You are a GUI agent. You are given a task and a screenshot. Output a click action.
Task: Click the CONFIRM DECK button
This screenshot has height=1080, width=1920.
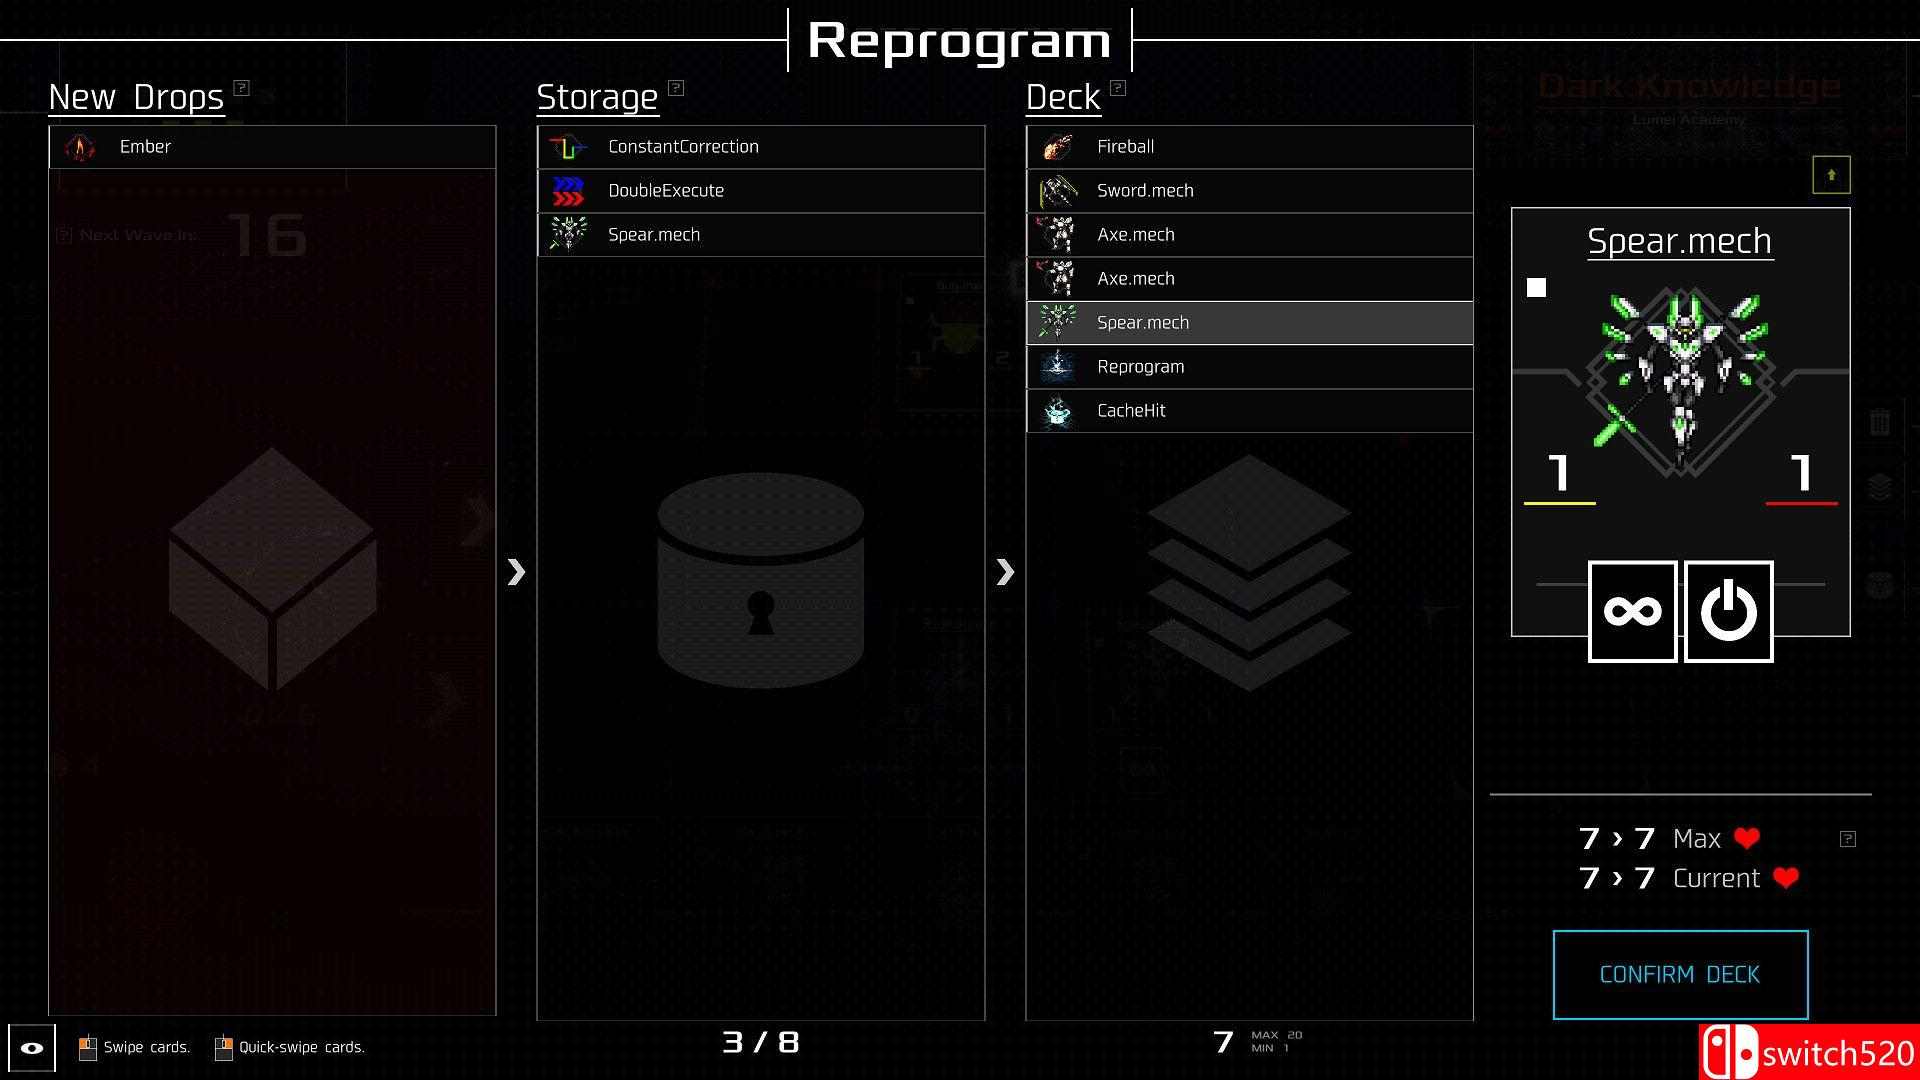(1680, 973)
